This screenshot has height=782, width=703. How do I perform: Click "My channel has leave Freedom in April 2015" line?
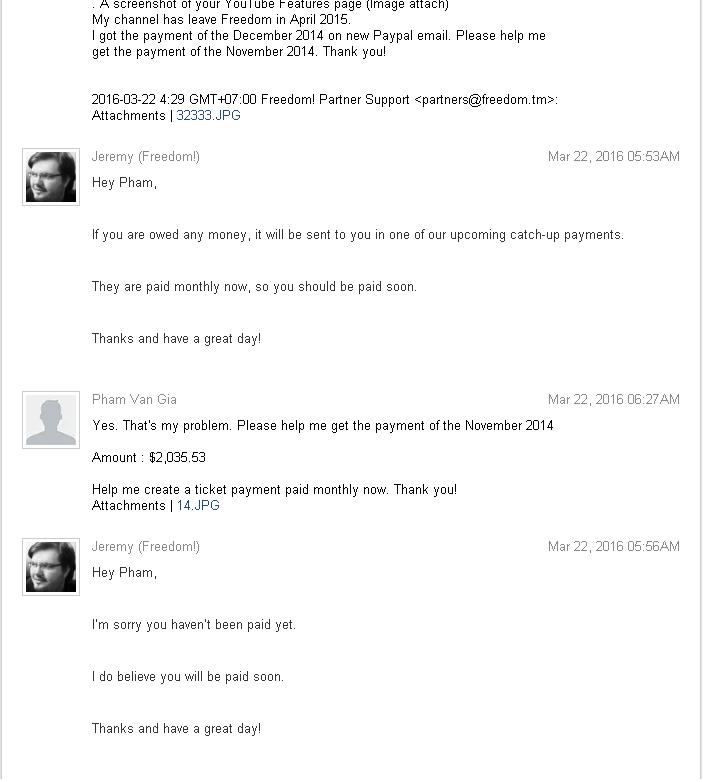tap(221, 20)
